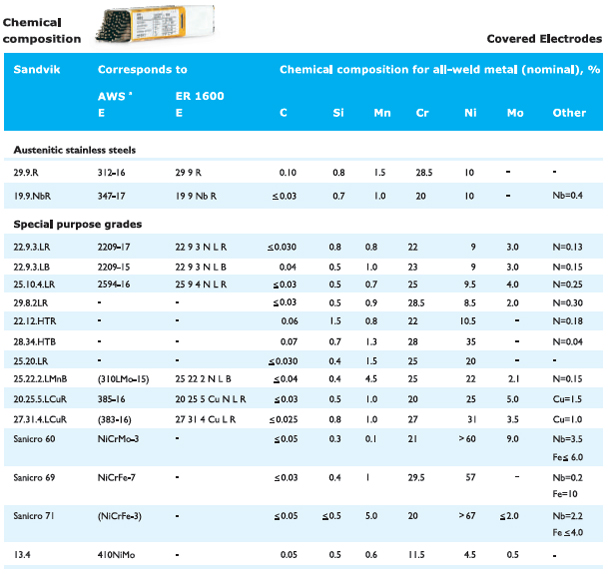Click the 'Ni' column header
This screenshot has width=608, height=574.
tap(470, 113)
